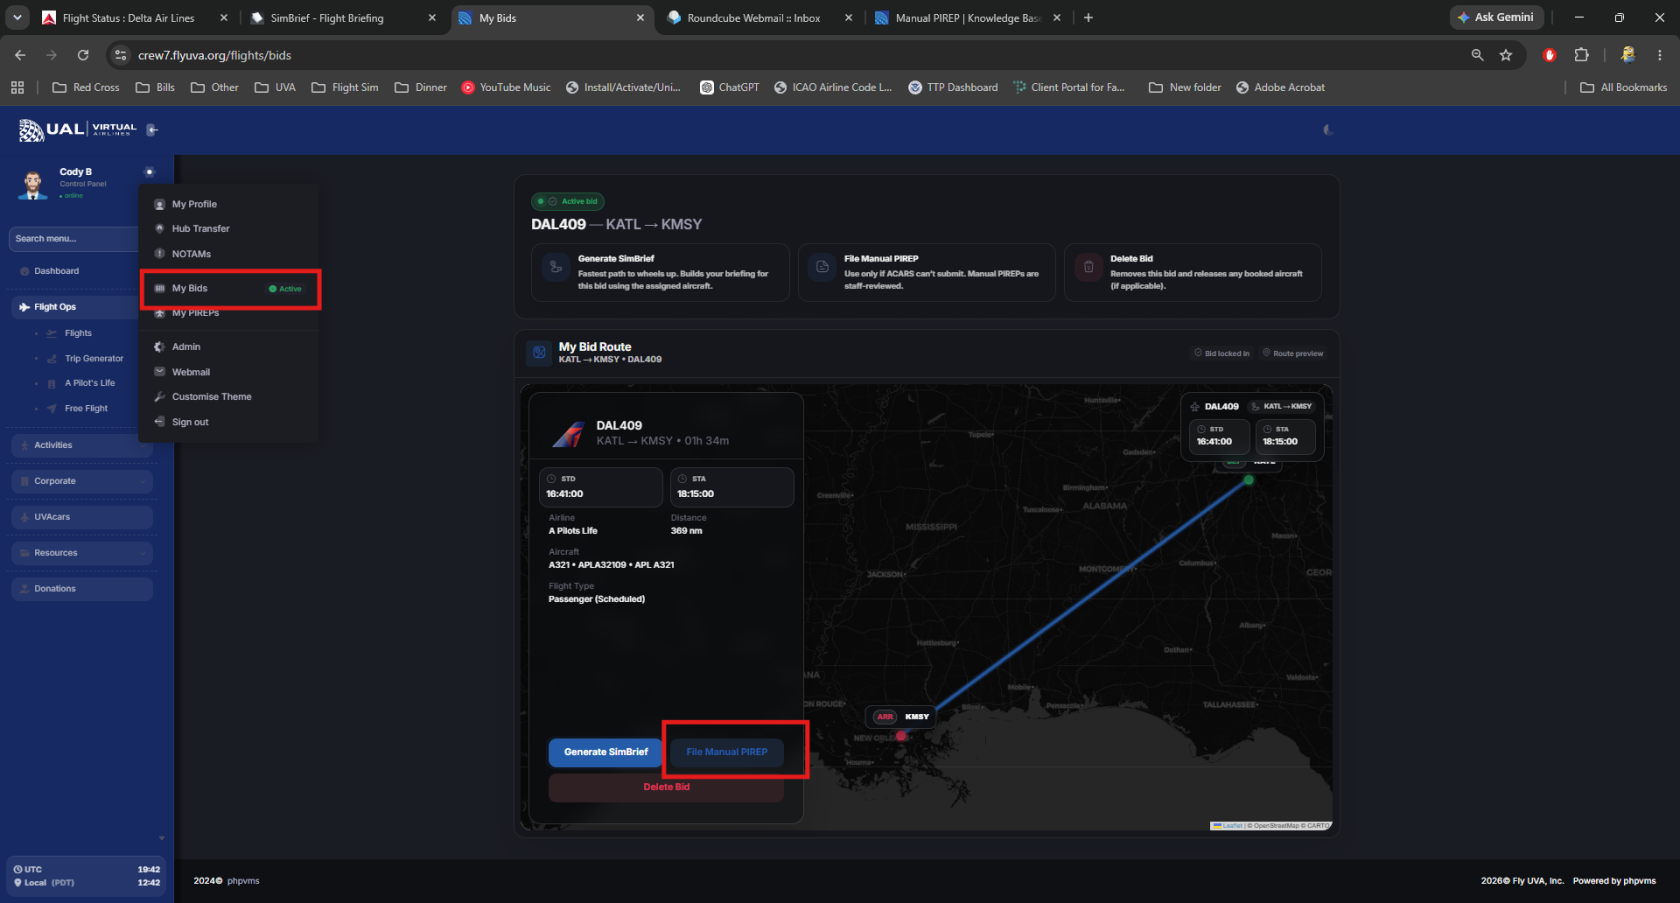Open Webmail from the user menu
Viewport: 1680px width, 903px height.
[x=191, y=372]
